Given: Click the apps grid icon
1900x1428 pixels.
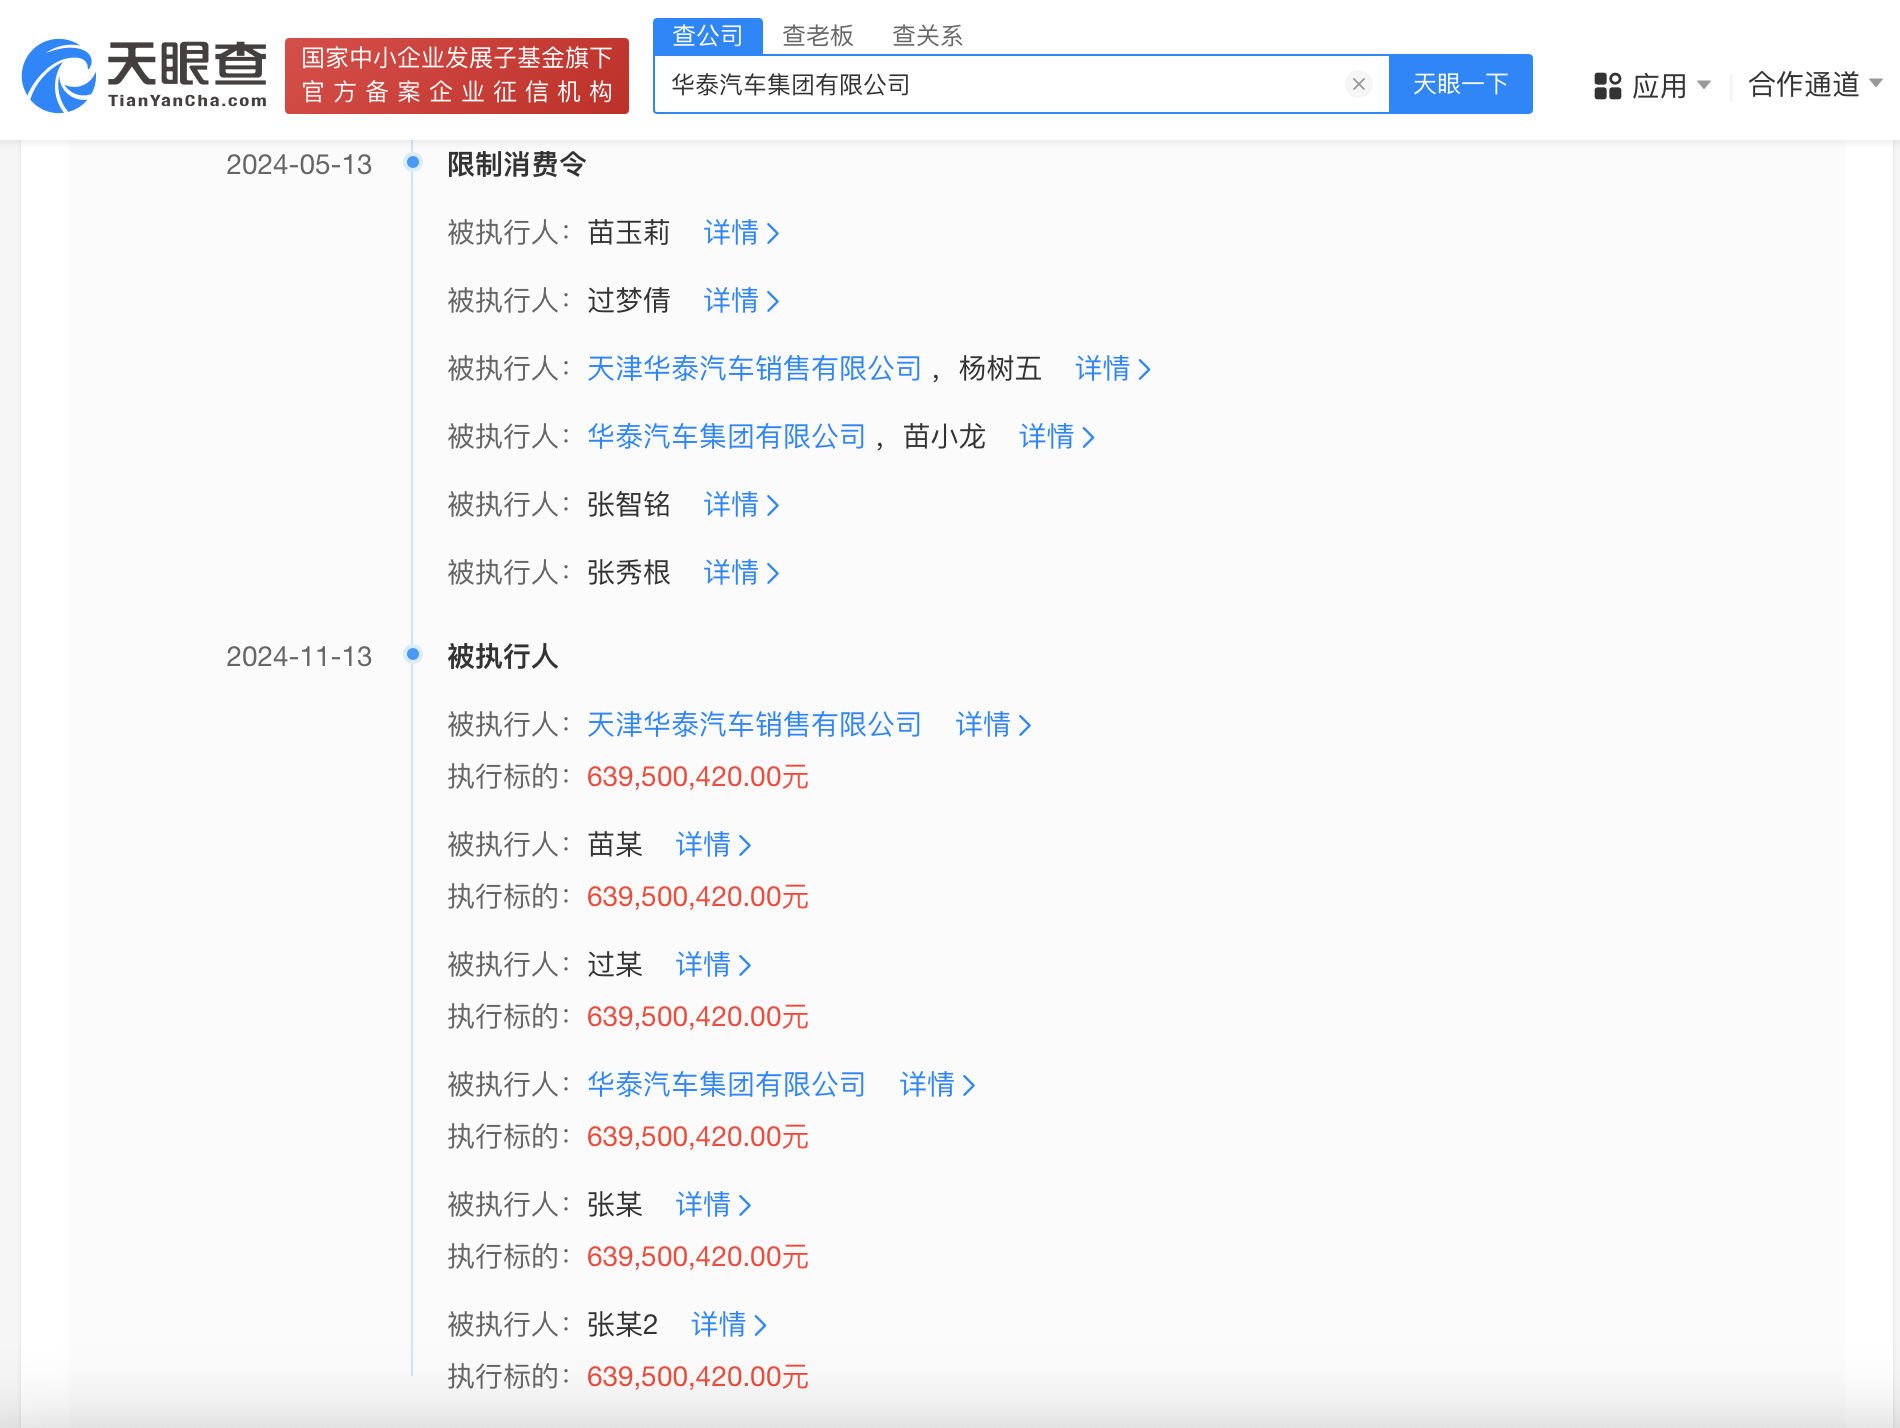Looking at the screenshot, I should click(1607, 86).
